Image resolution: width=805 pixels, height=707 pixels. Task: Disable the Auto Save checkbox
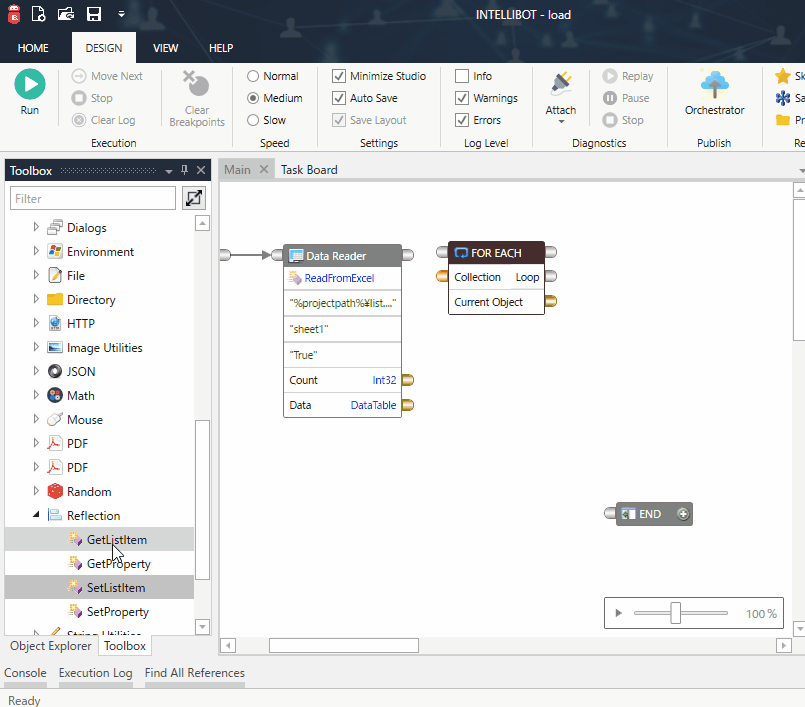[x=338, y=97]
